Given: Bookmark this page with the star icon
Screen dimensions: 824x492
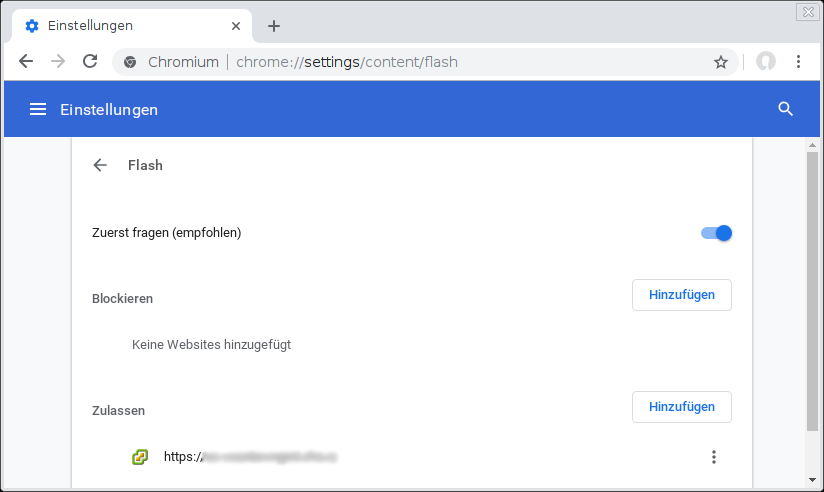Looking at the screenshot, I should (720, 62).
